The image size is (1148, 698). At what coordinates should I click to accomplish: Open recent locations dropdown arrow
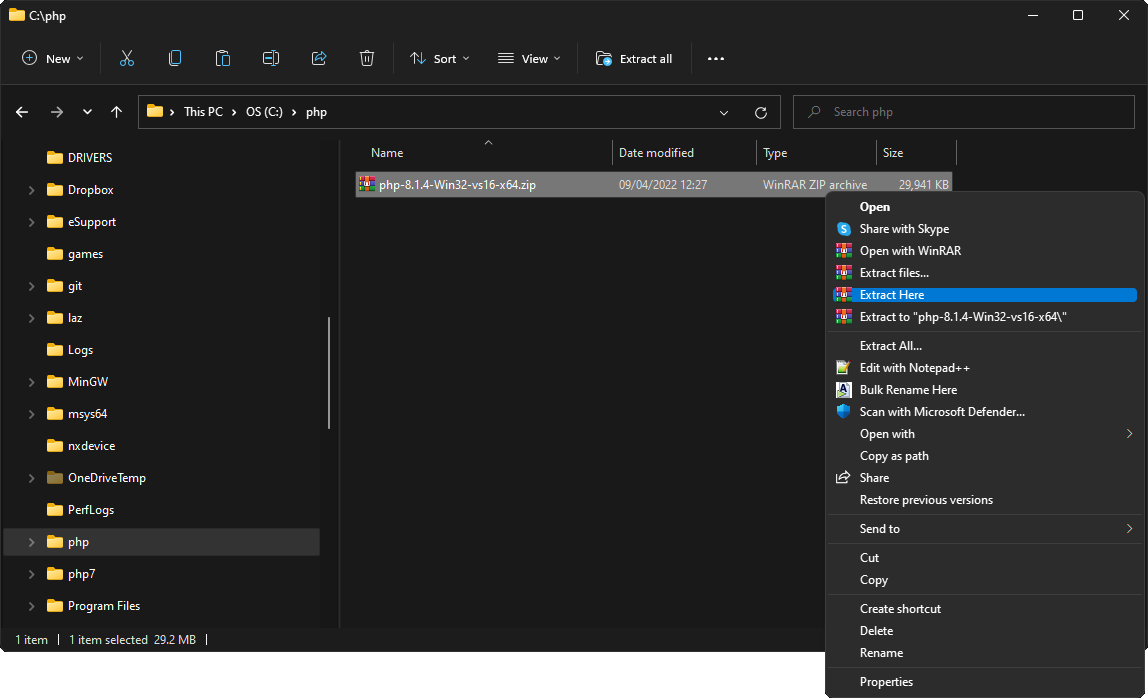click(x=87, y=112)
